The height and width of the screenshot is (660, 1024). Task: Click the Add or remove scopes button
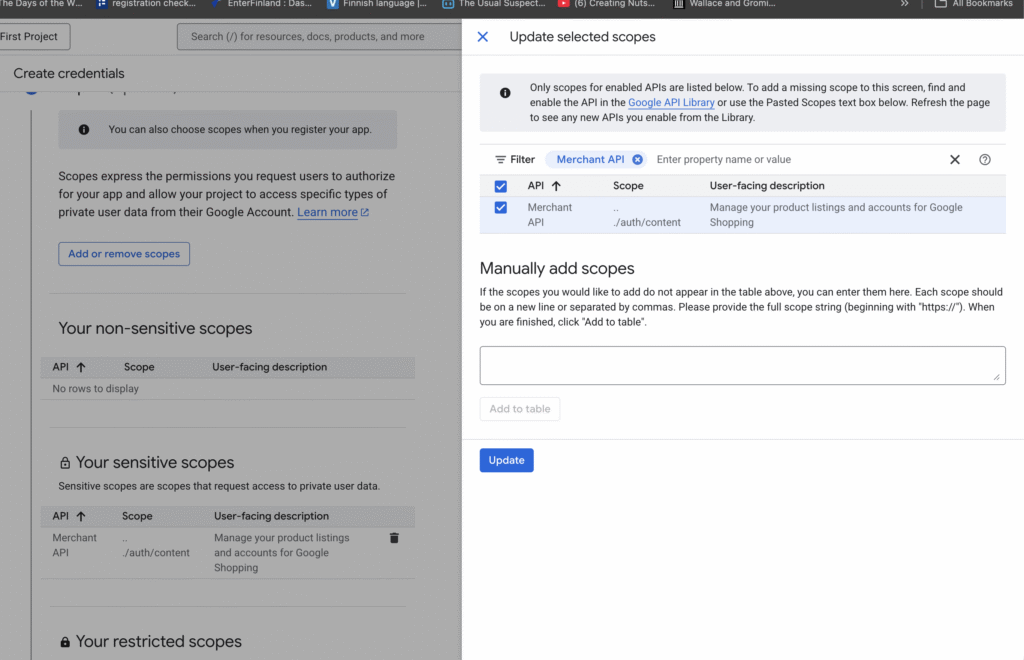pos(124,254)
